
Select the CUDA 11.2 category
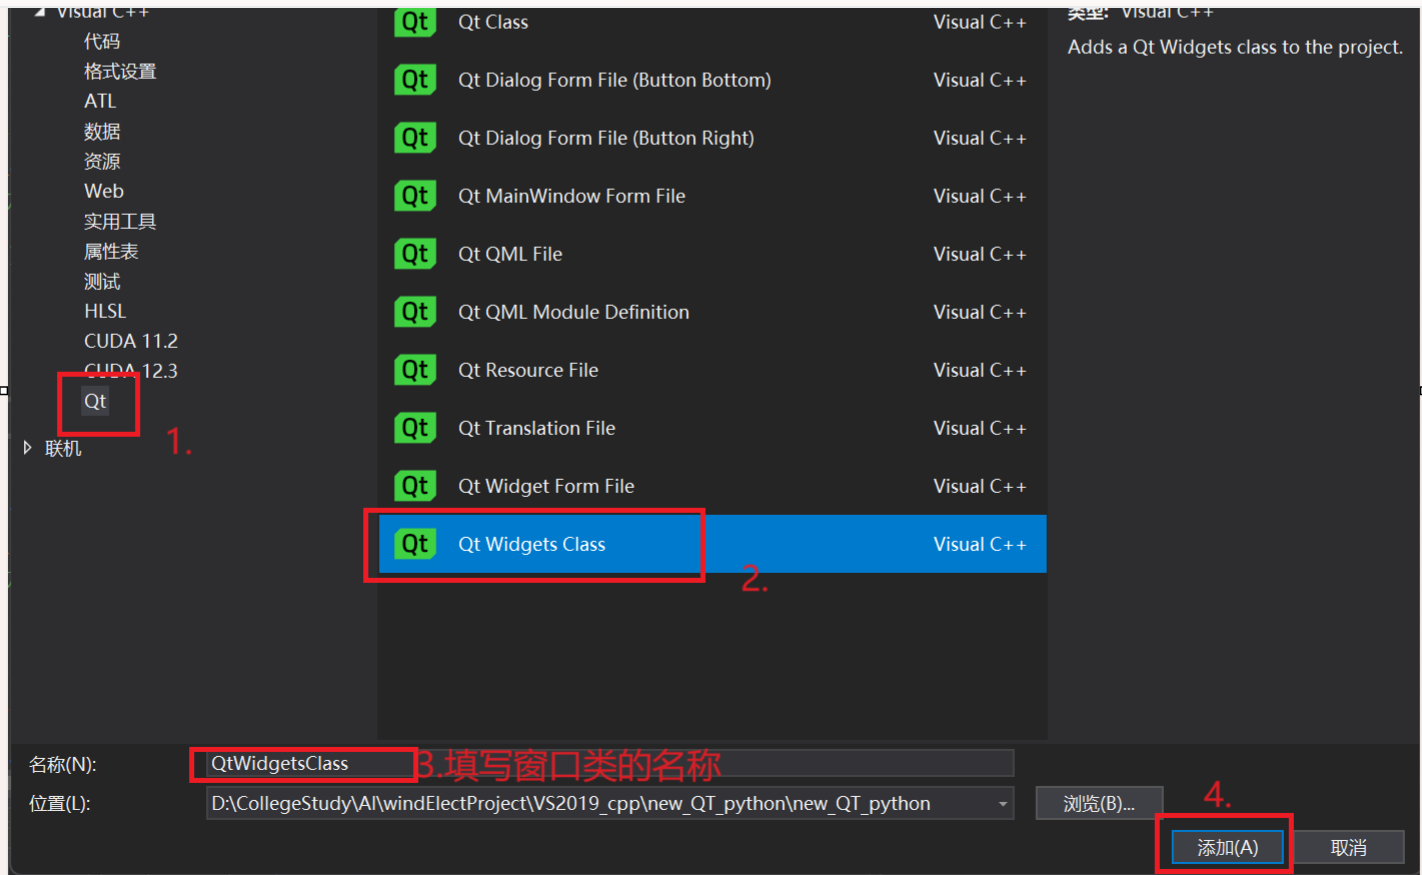point(131,341)
